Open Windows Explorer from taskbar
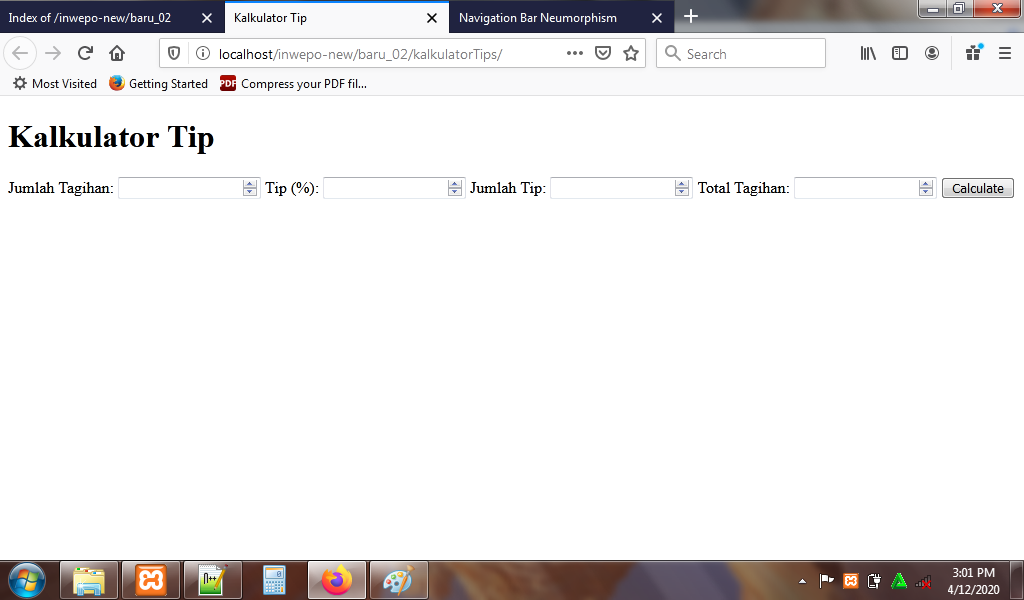Viewport: 1024px width, 600px height. click(89, 580)
